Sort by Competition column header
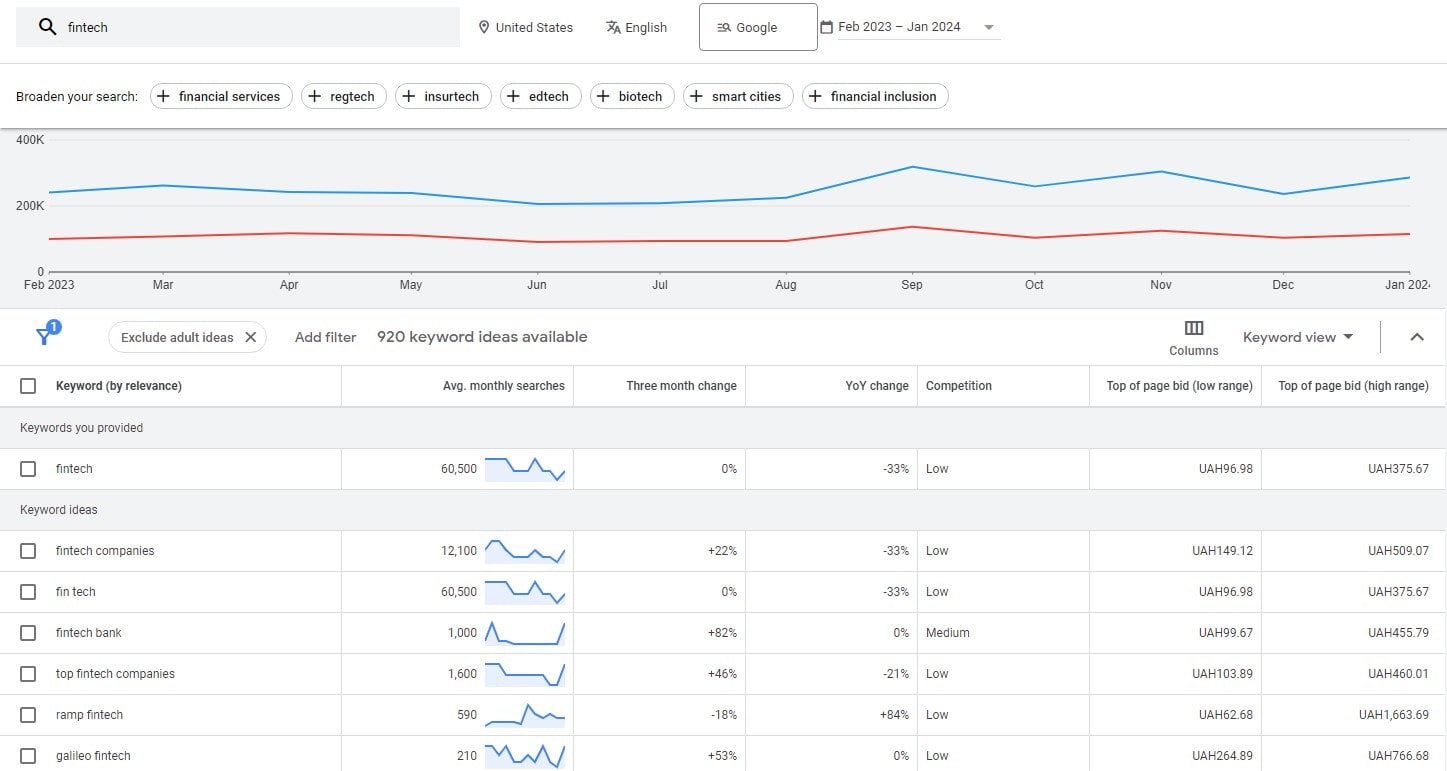The width and height of the screenshot is (1447, 771). (x=959, y=386)
